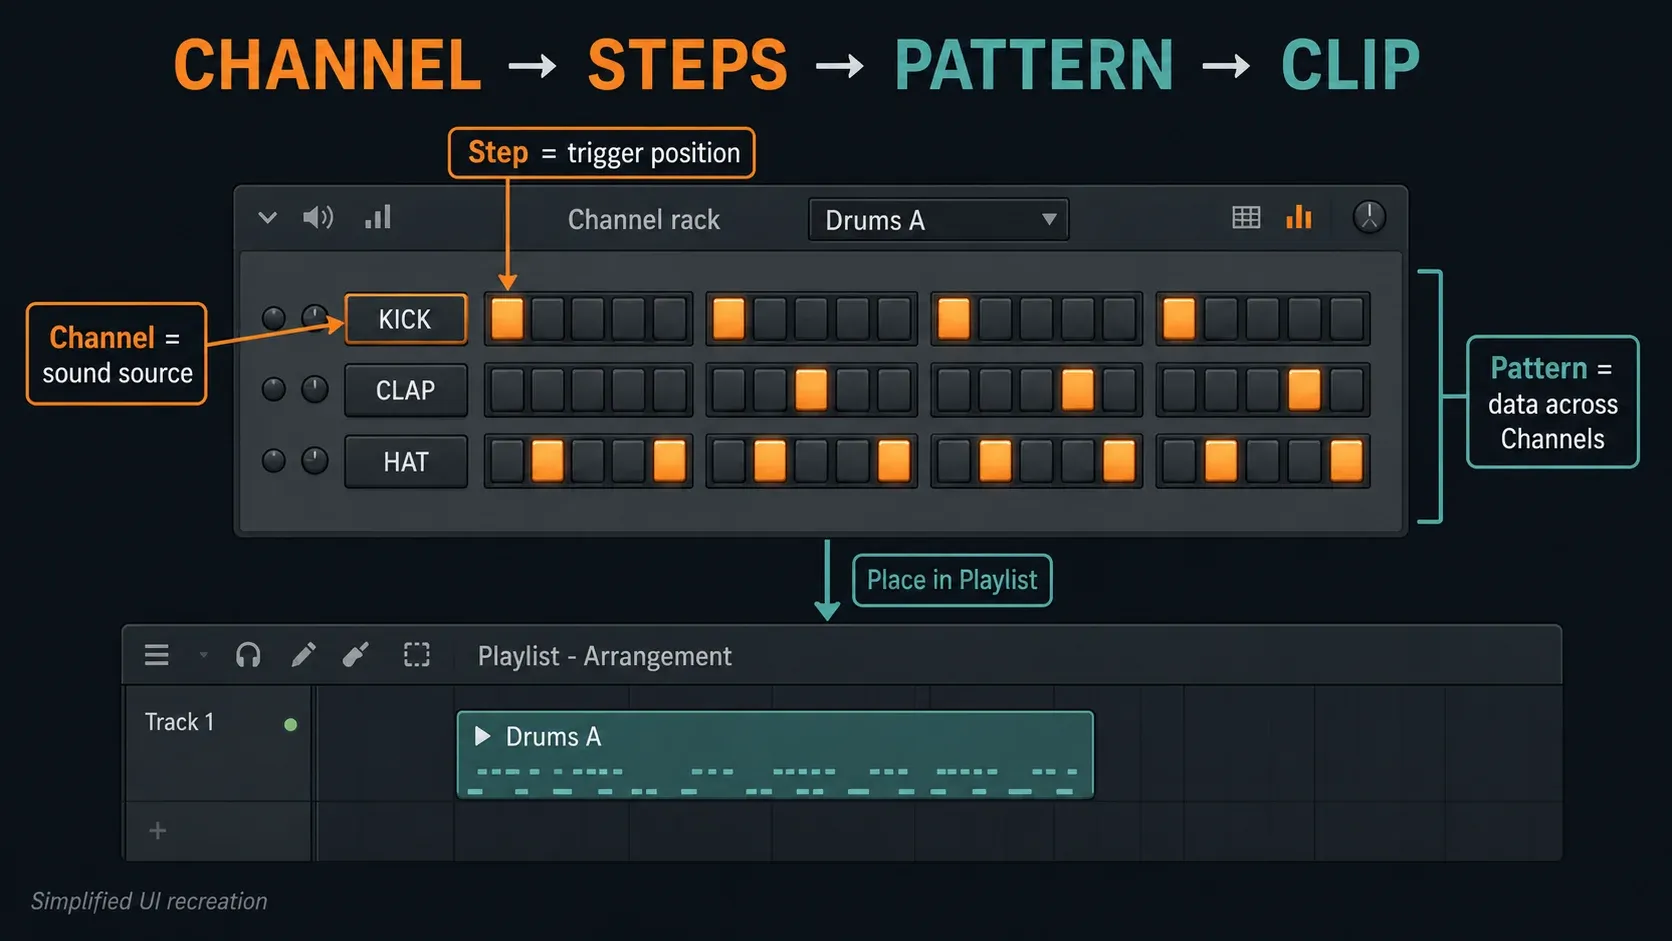
Task: Toggle the orange graph editor bars icon
Action: pyautogui.click(x=1299, y=217)
